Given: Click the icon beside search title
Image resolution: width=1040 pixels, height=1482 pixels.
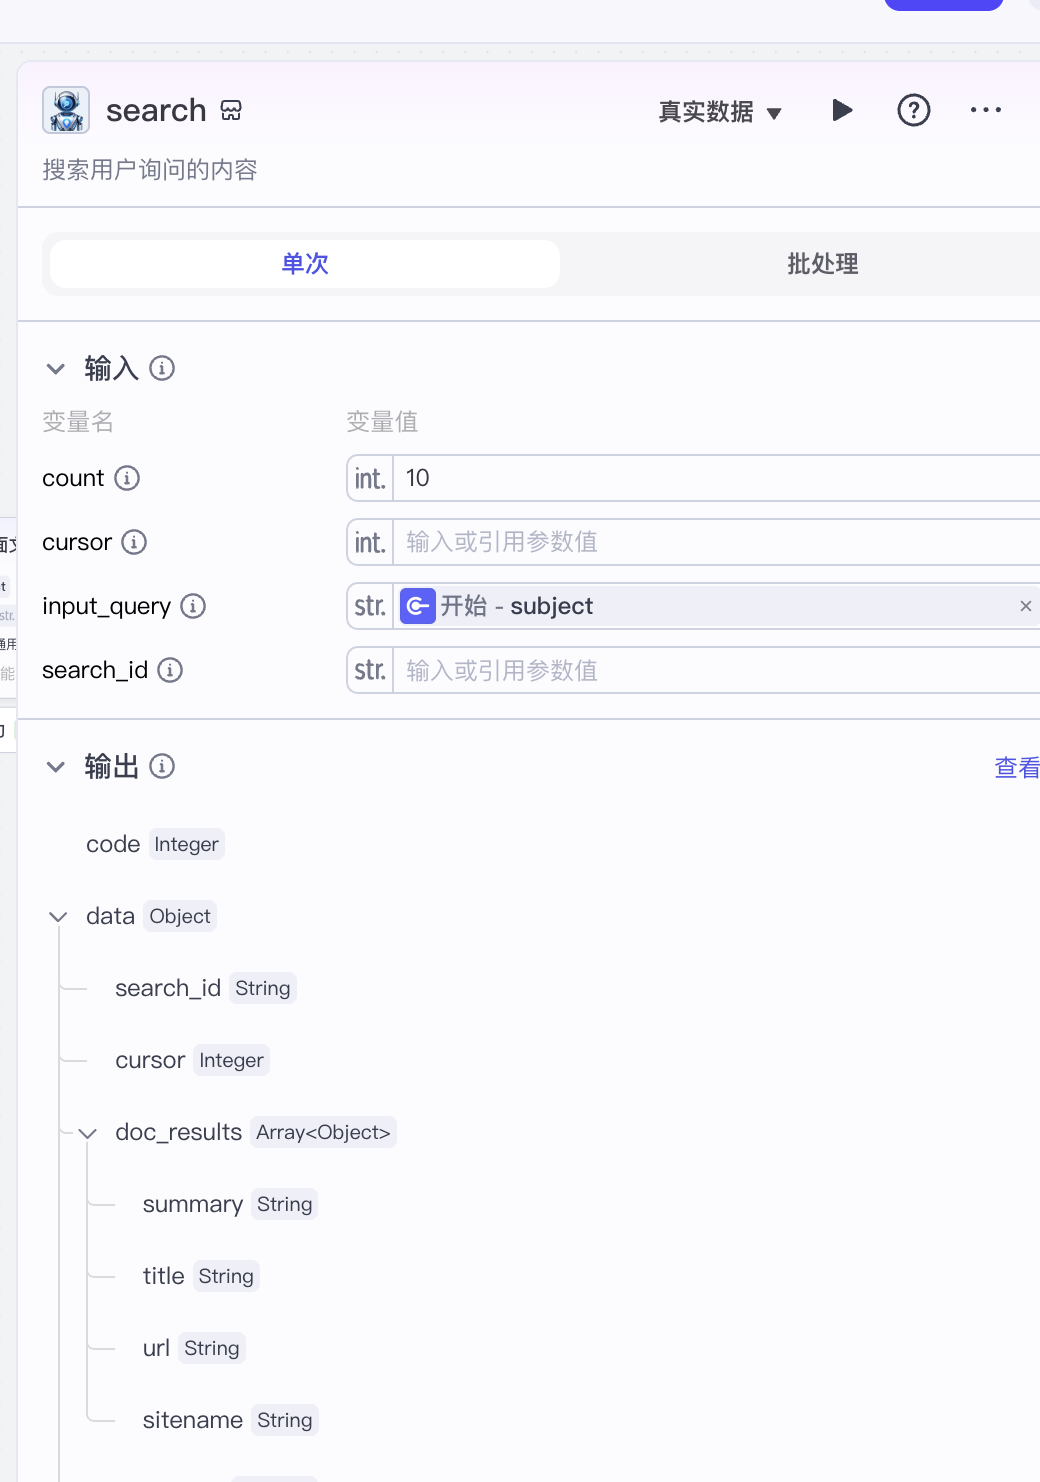Looking at the screenshot, I should [231, 110].
